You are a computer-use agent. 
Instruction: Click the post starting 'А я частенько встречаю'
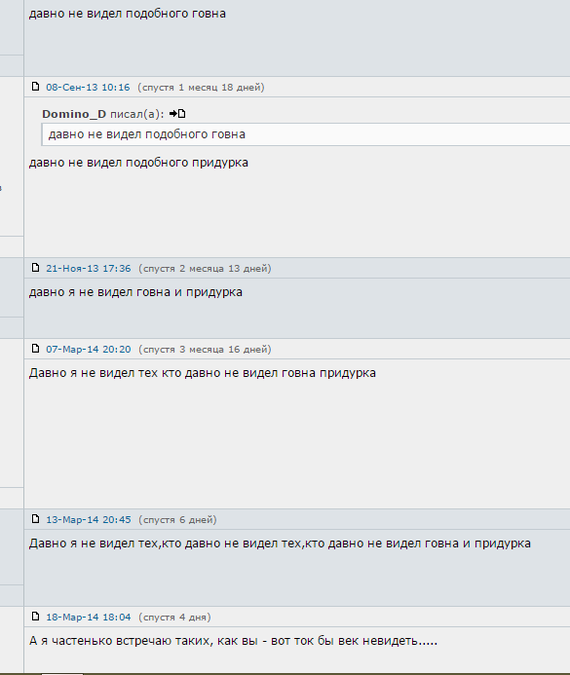pyautogui.click(x=233, y=641)
